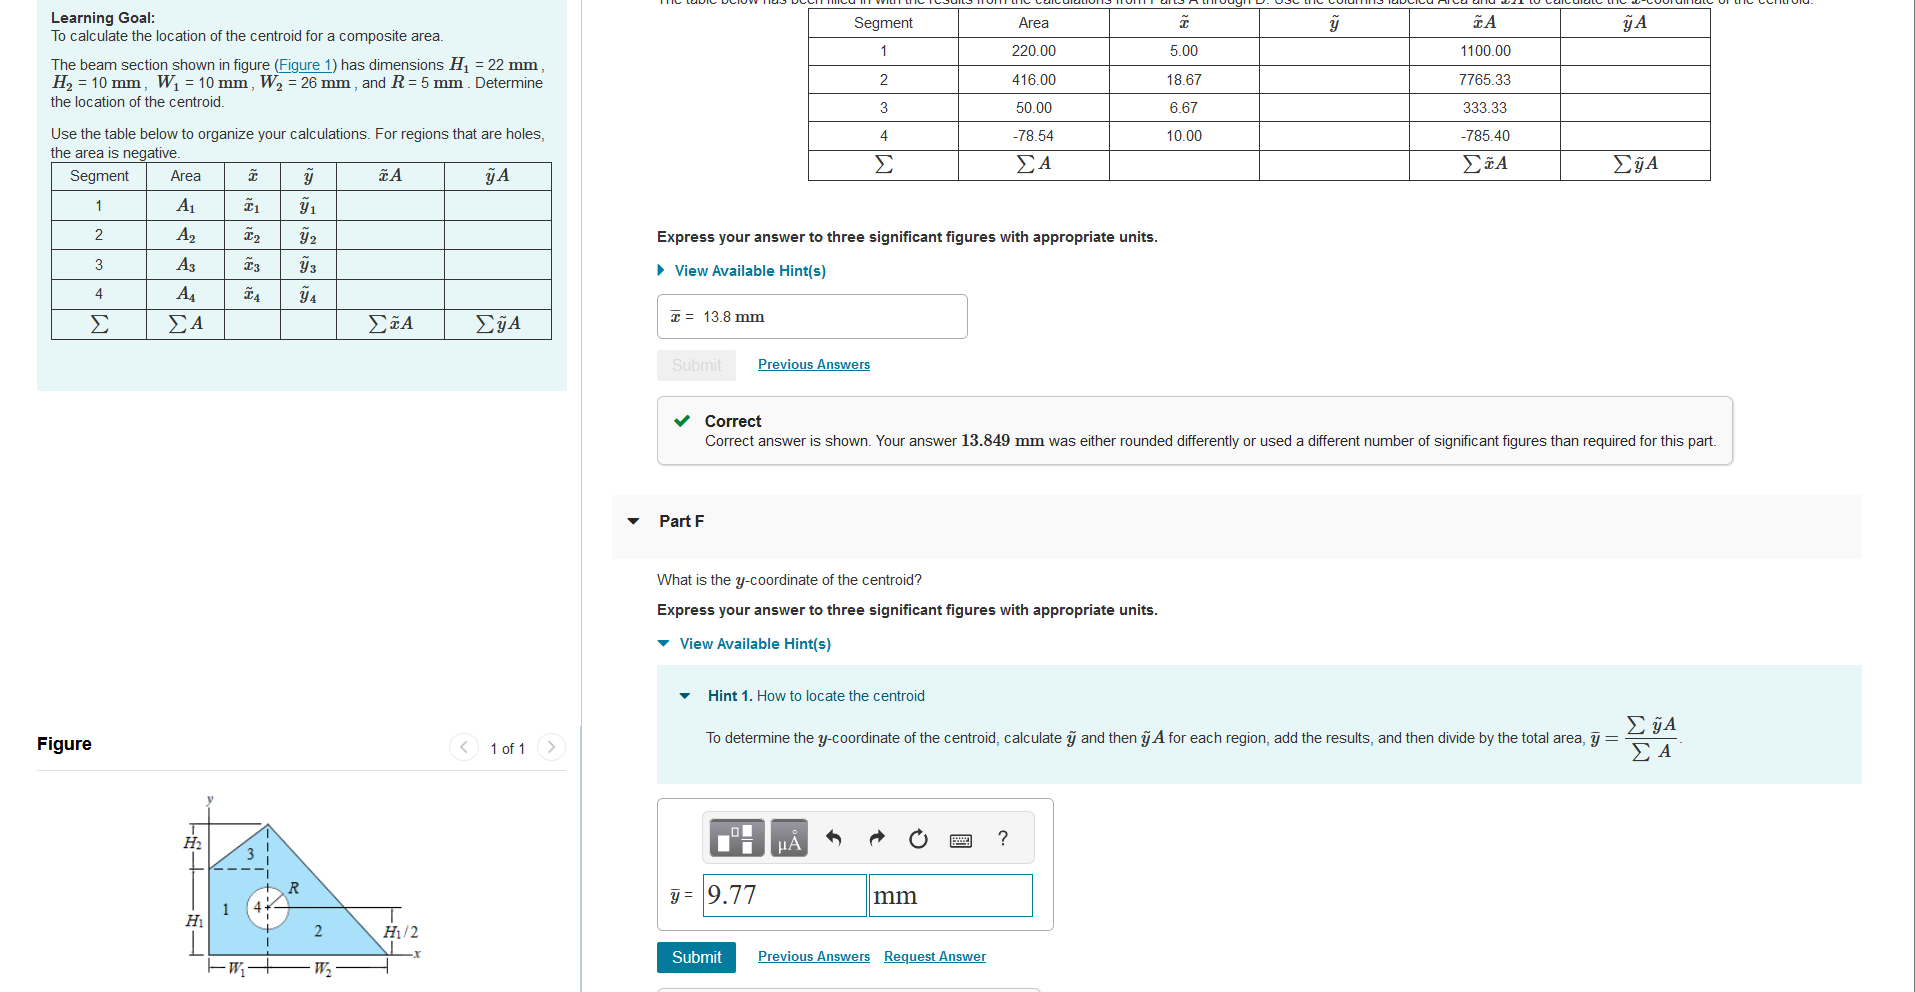Viewport: 1915px width, 992px height.
Task: Click the Part F question about y-coordinate
Action: 789,580
